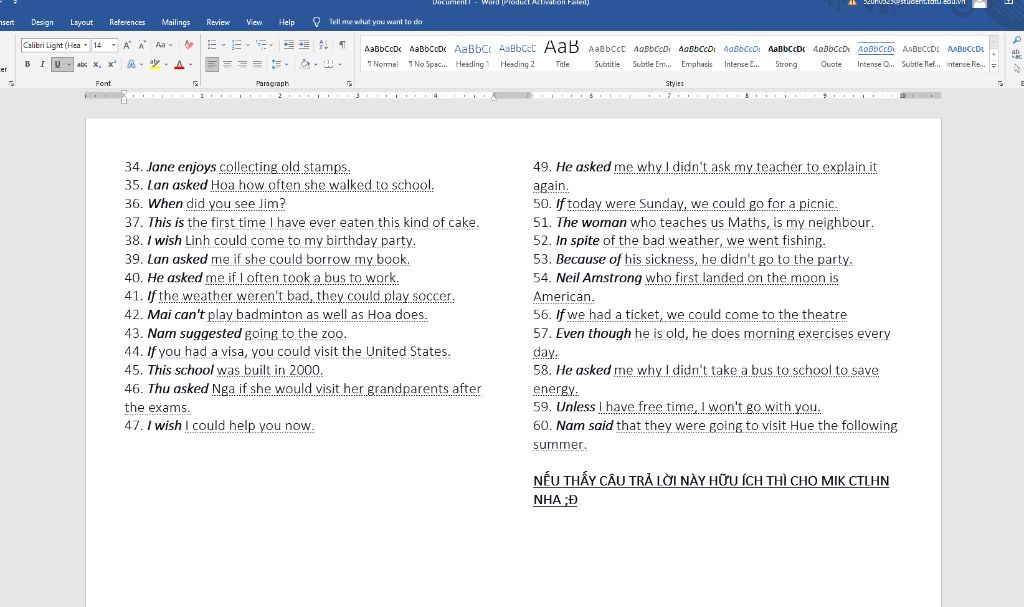The image size is (1024, 607).
Task: Apply the Strong style
Action: [x=786, y=55]
